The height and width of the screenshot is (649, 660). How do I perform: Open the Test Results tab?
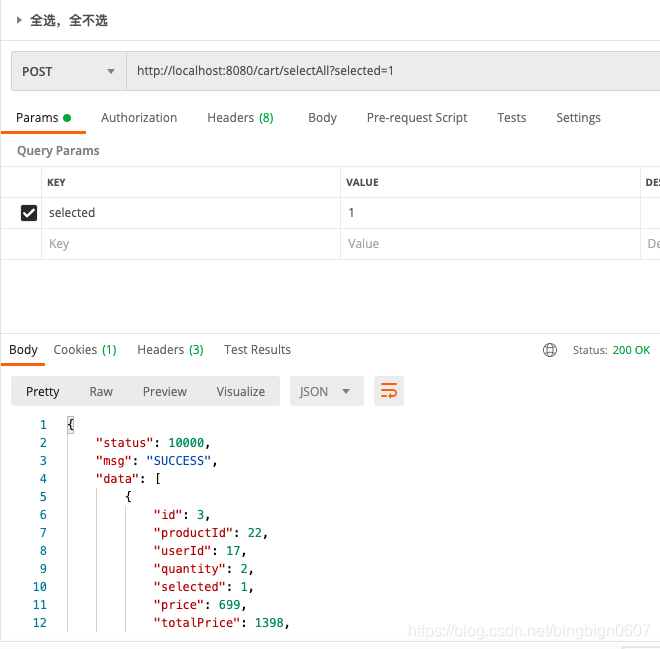click(257, 350)
